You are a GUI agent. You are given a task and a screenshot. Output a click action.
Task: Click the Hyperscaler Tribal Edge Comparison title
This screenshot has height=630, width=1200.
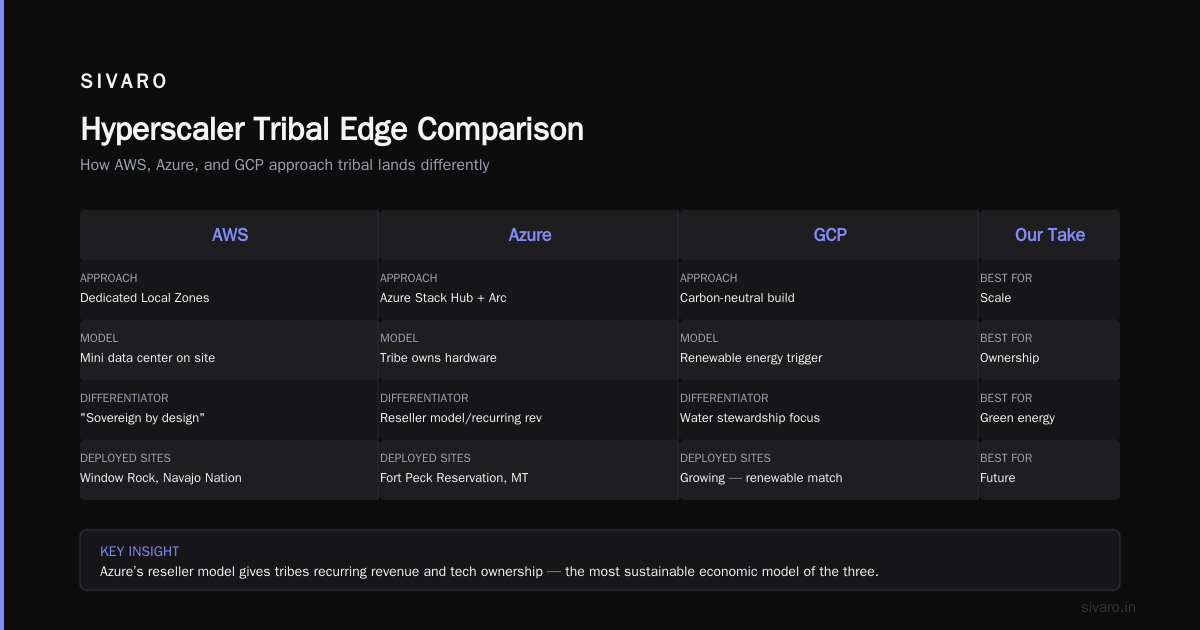[332, 129]
